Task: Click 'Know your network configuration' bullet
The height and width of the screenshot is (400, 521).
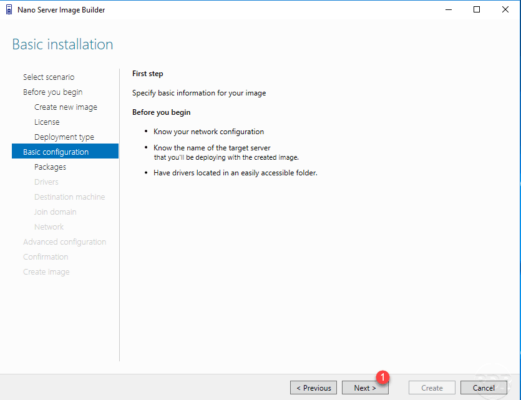Action: (x=209, y=132)
